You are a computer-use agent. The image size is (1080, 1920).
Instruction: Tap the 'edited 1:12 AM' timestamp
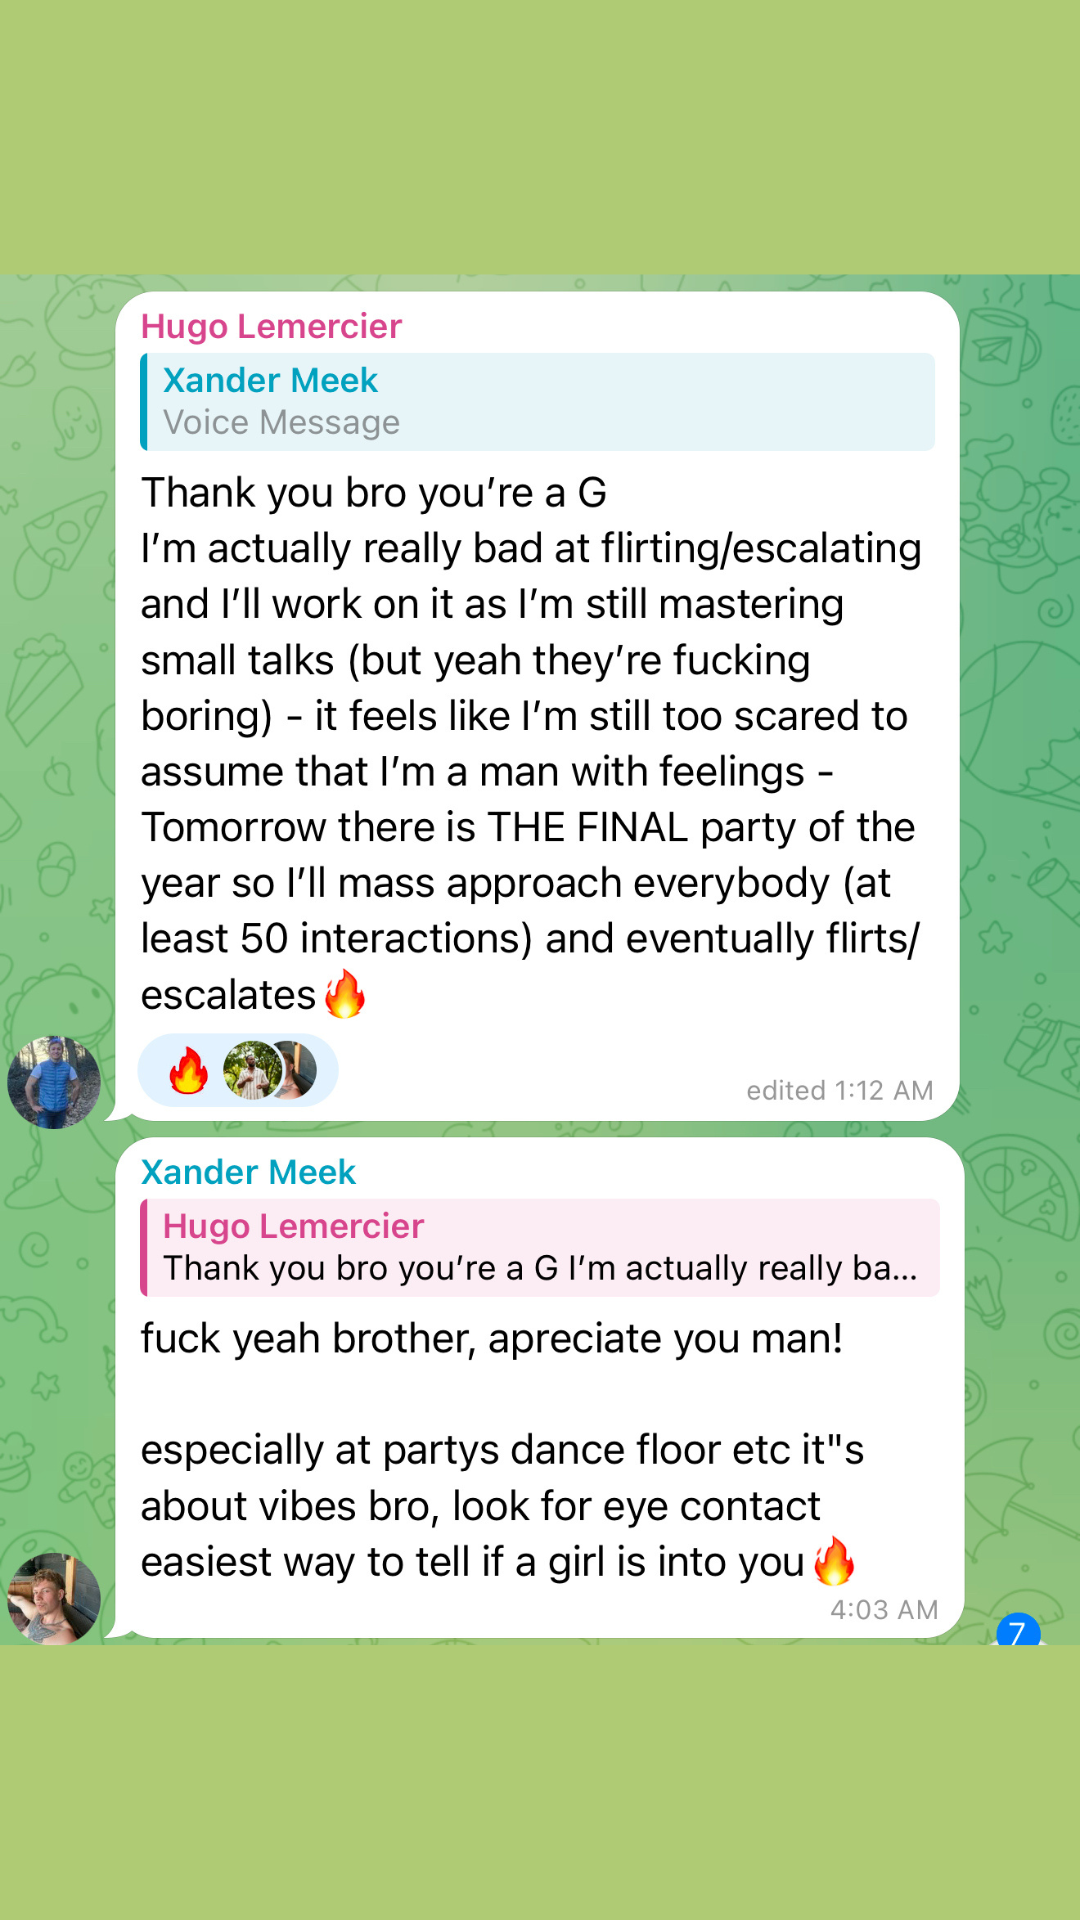point(839,1090)
